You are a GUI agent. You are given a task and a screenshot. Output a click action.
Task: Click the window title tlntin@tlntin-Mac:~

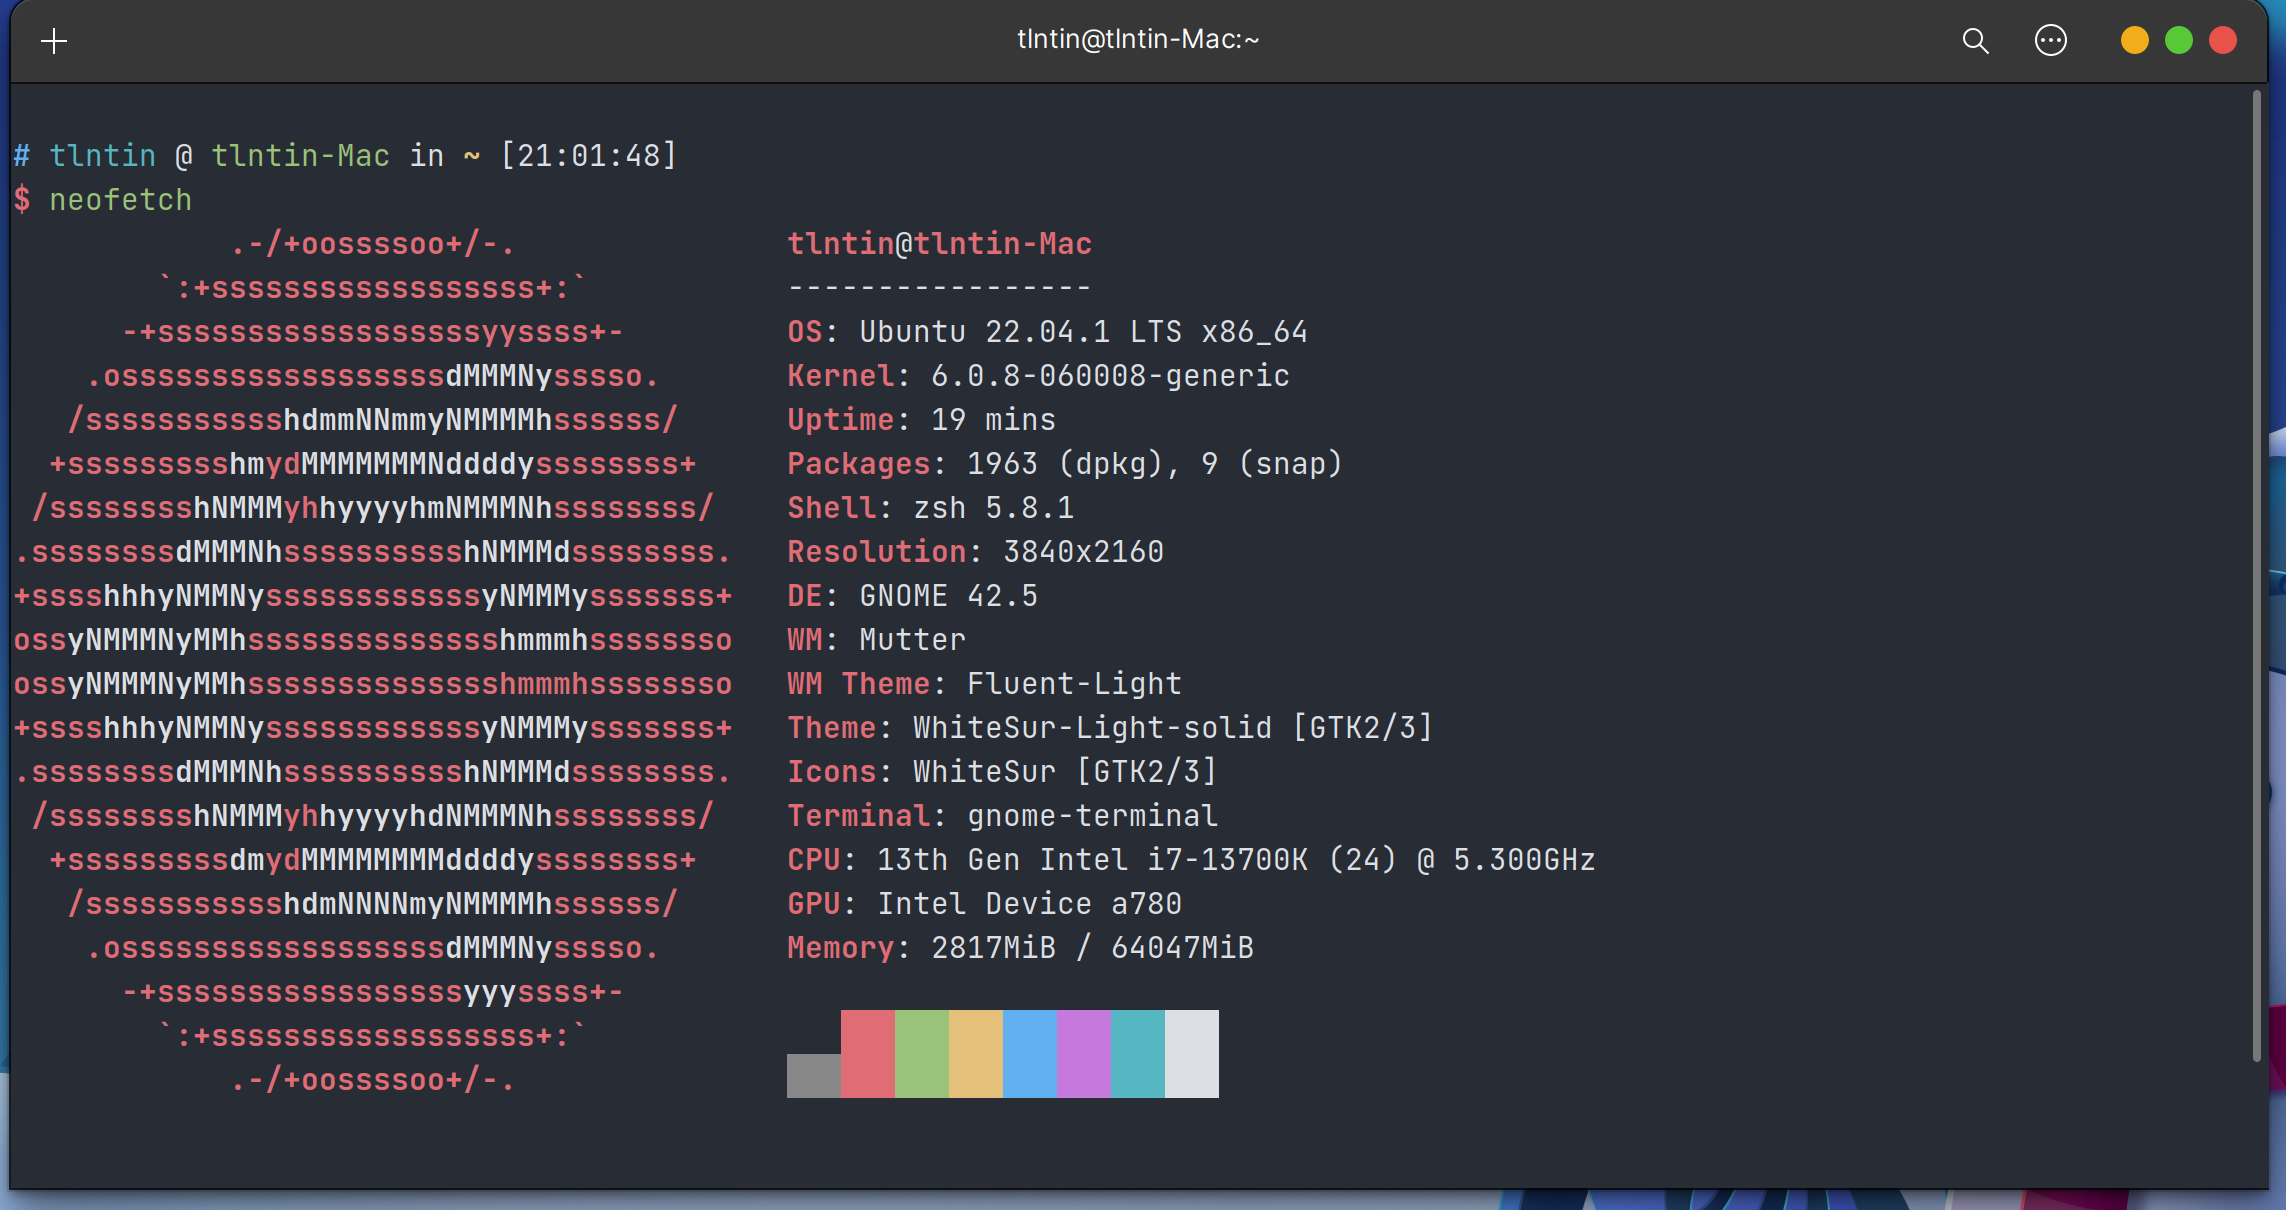tap(1138, 39)
